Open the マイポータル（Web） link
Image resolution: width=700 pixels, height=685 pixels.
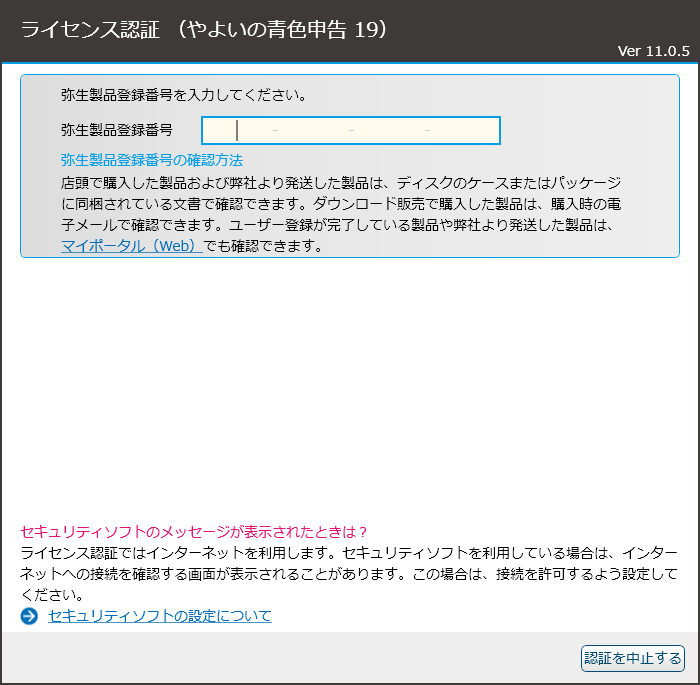pyautogui.click(x=132, y=246)
